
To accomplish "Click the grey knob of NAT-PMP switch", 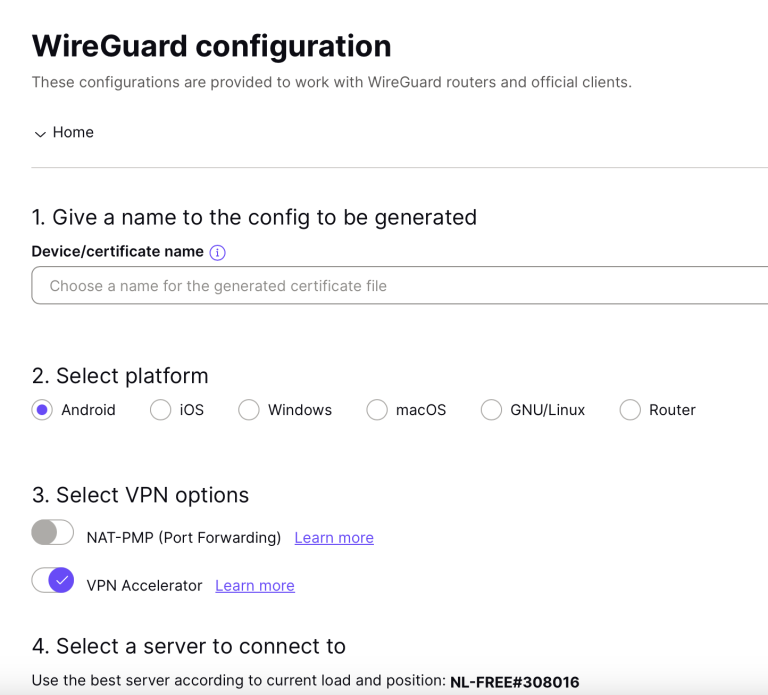I will click(44, 533).
